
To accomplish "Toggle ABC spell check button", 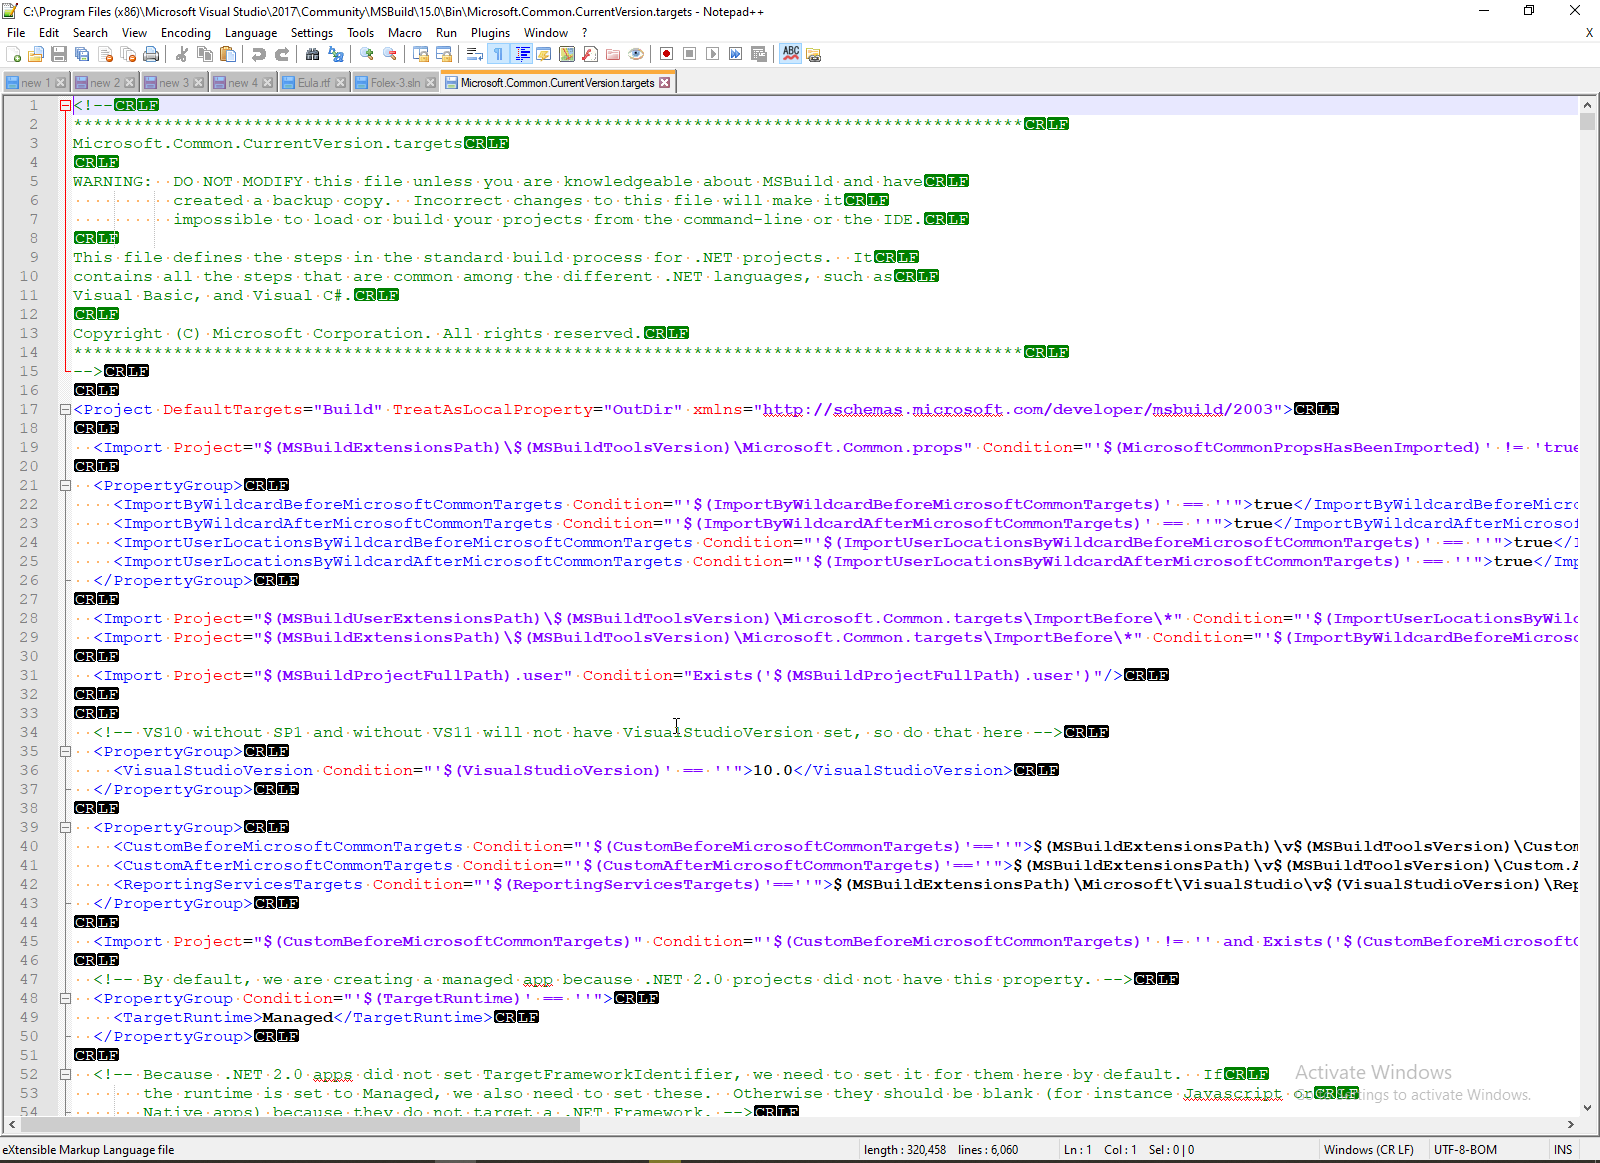I will 791,54.
